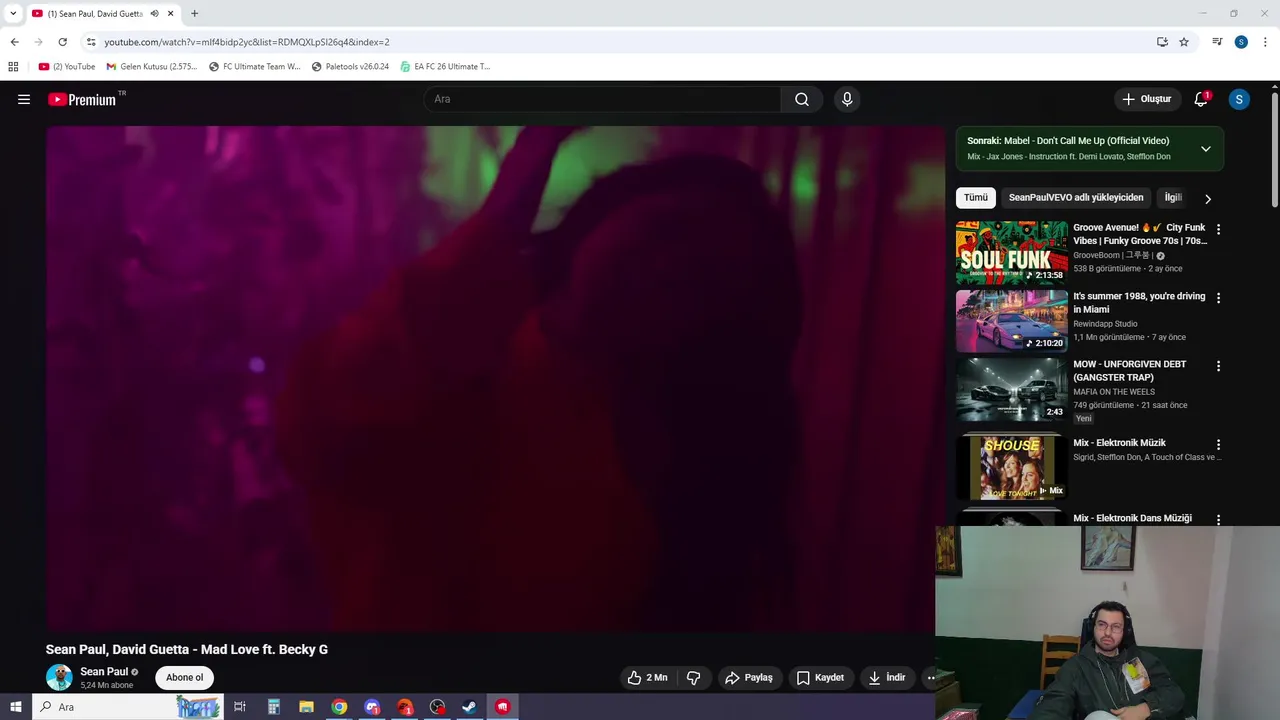Open options for Mix - Elektronik Dans Müziği
Screen dimensions: 1280x720
[1218, 519]
